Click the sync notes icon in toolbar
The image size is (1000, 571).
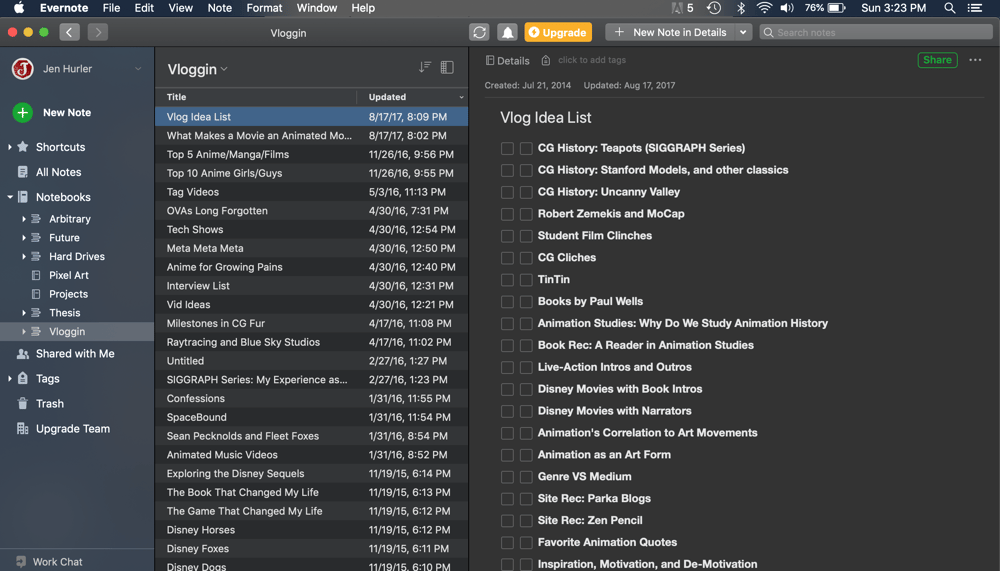(479, 33)
